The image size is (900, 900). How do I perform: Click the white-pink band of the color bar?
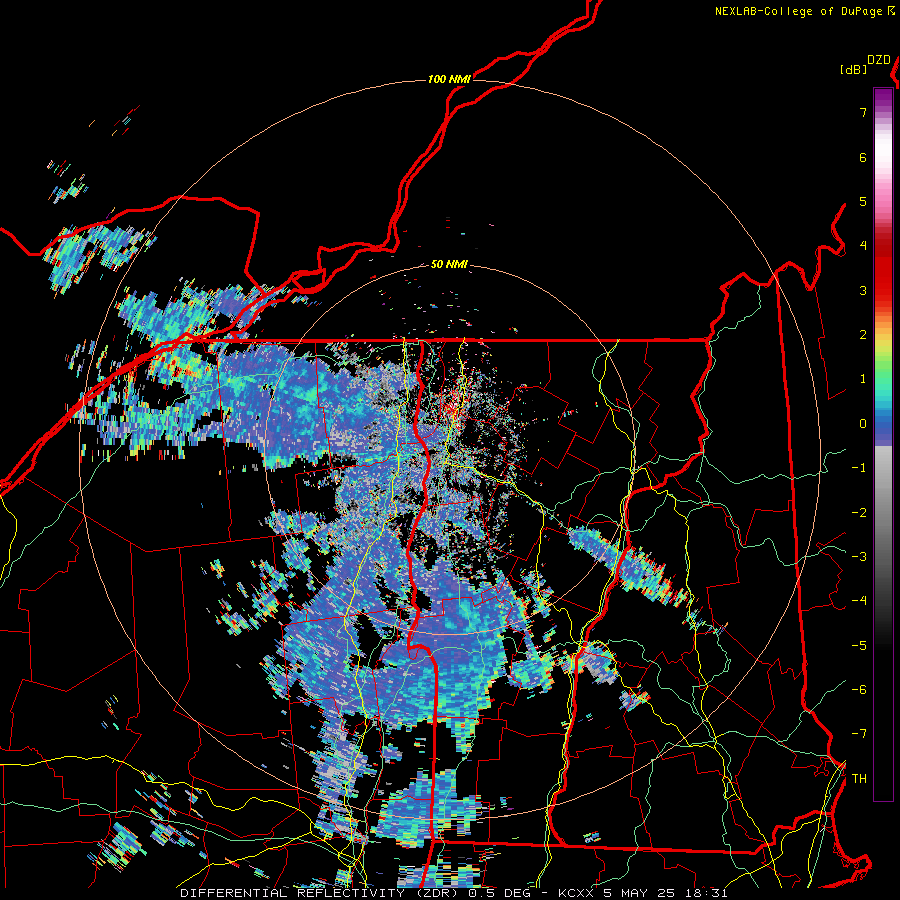(x=883, y=164)
